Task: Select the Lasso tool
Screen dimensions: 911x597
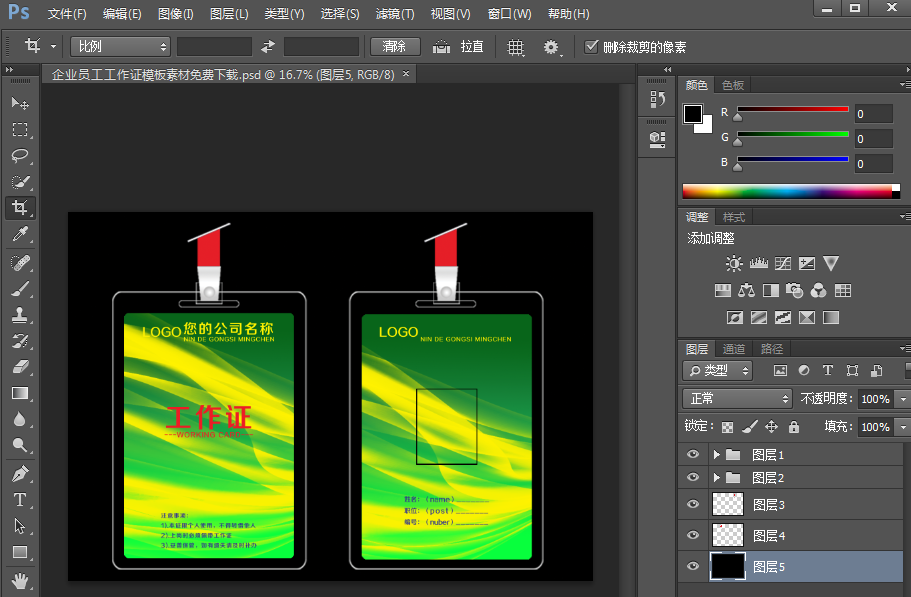Action: (20, 156)
